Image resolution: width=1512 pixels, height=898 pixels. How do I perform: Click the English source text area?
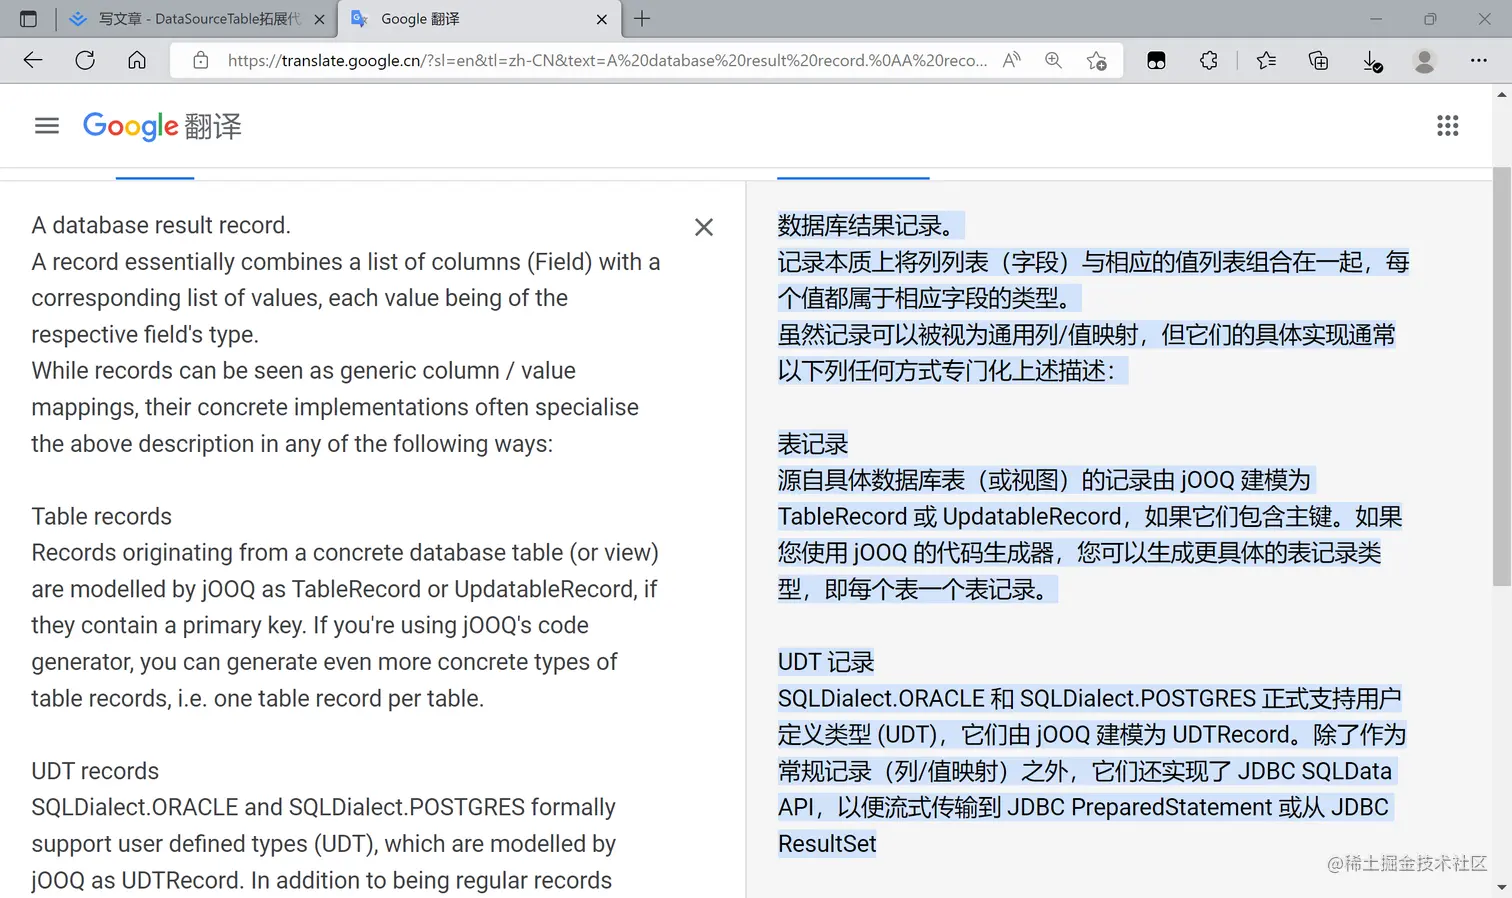tap(346, 553)
